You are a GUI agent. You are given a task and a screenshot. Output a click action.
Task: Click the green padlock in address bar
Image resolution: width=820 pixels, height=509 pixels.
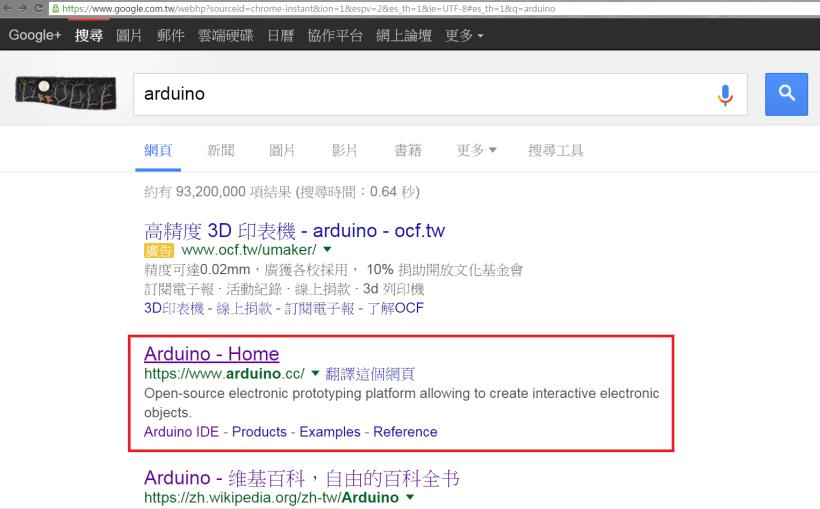pos(55,7)
